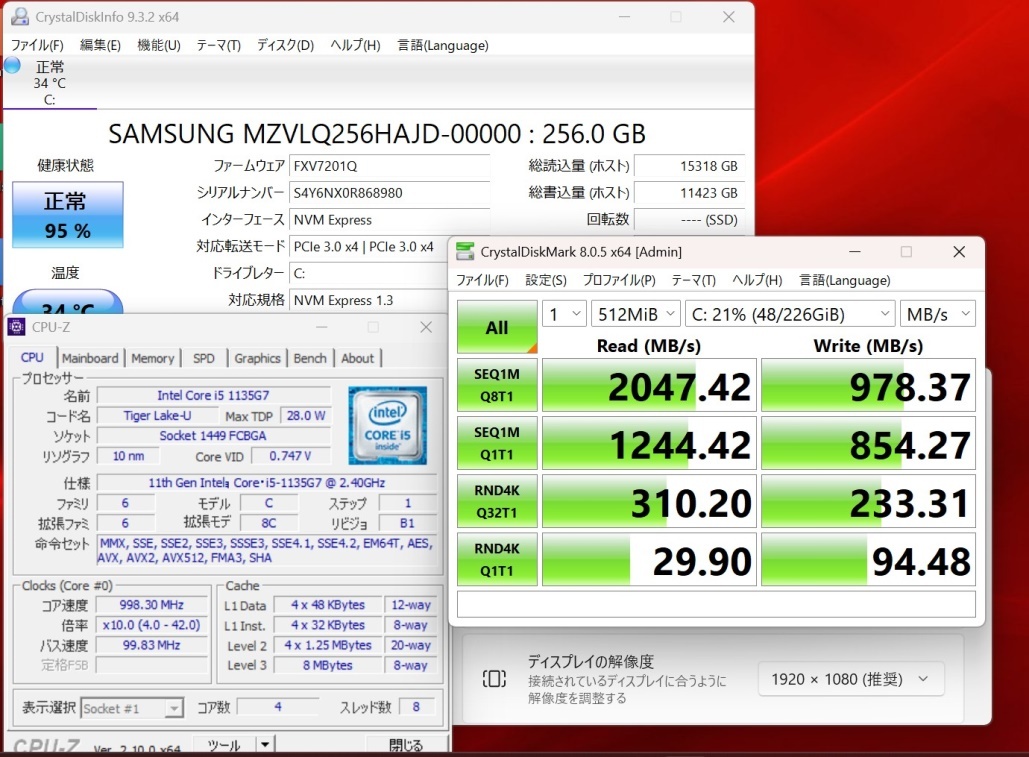Start the RND4K Q1T1 test
Screen dimensions: 1029x757
[497, 559]
